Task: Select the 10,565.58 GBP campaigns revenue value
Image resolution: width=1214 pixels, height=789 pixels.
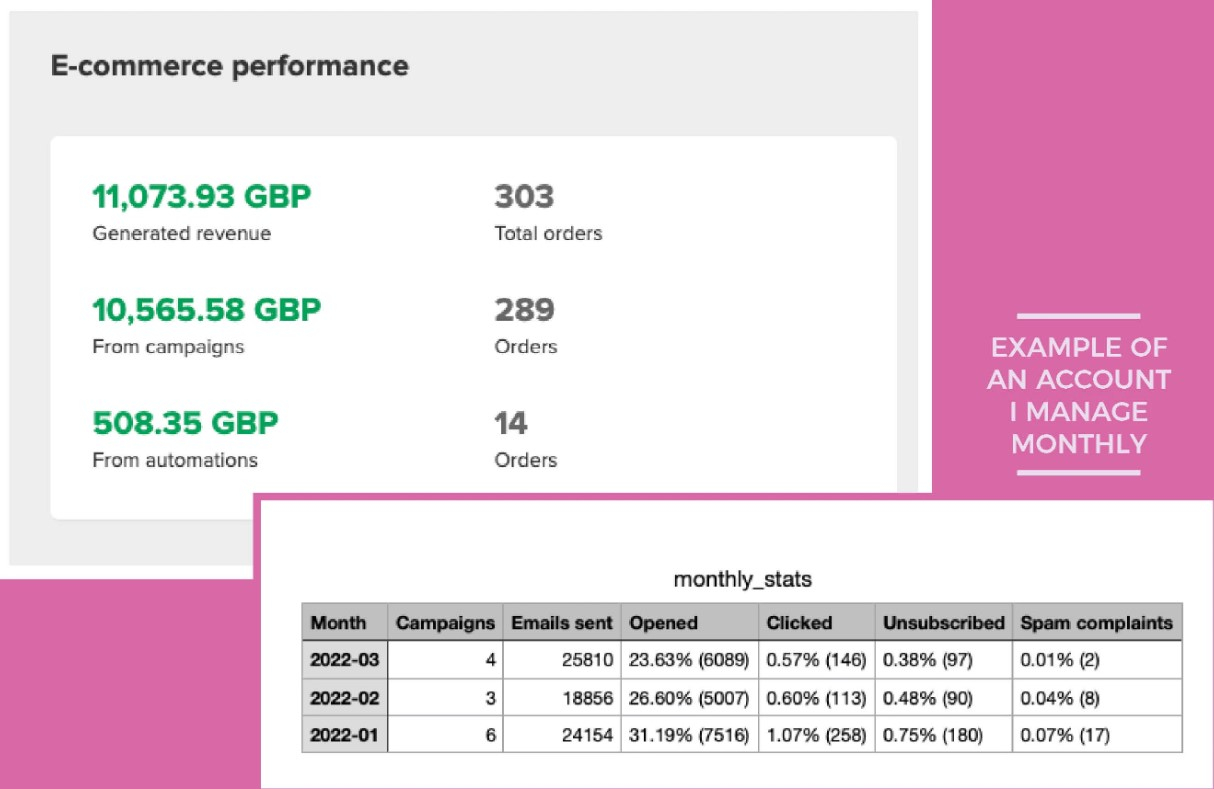Action: pyautogui.click(x=206, y=310)
